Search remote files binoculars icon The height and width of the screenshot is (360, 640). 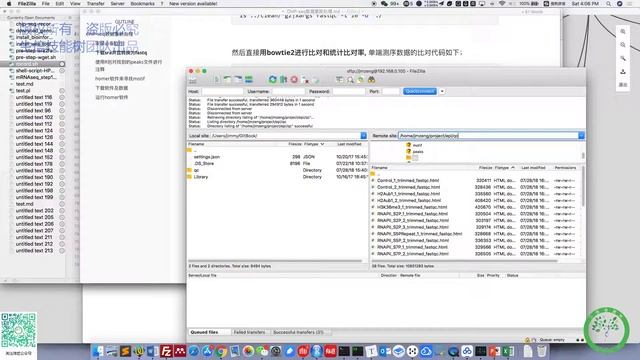pyautogui.click(x=371, y=80)
